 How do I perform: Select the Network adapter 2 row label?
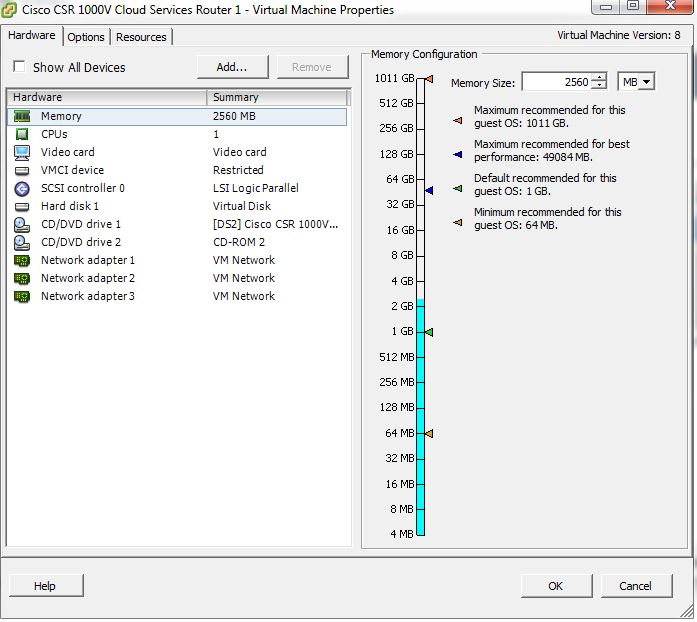click(88, 279)
